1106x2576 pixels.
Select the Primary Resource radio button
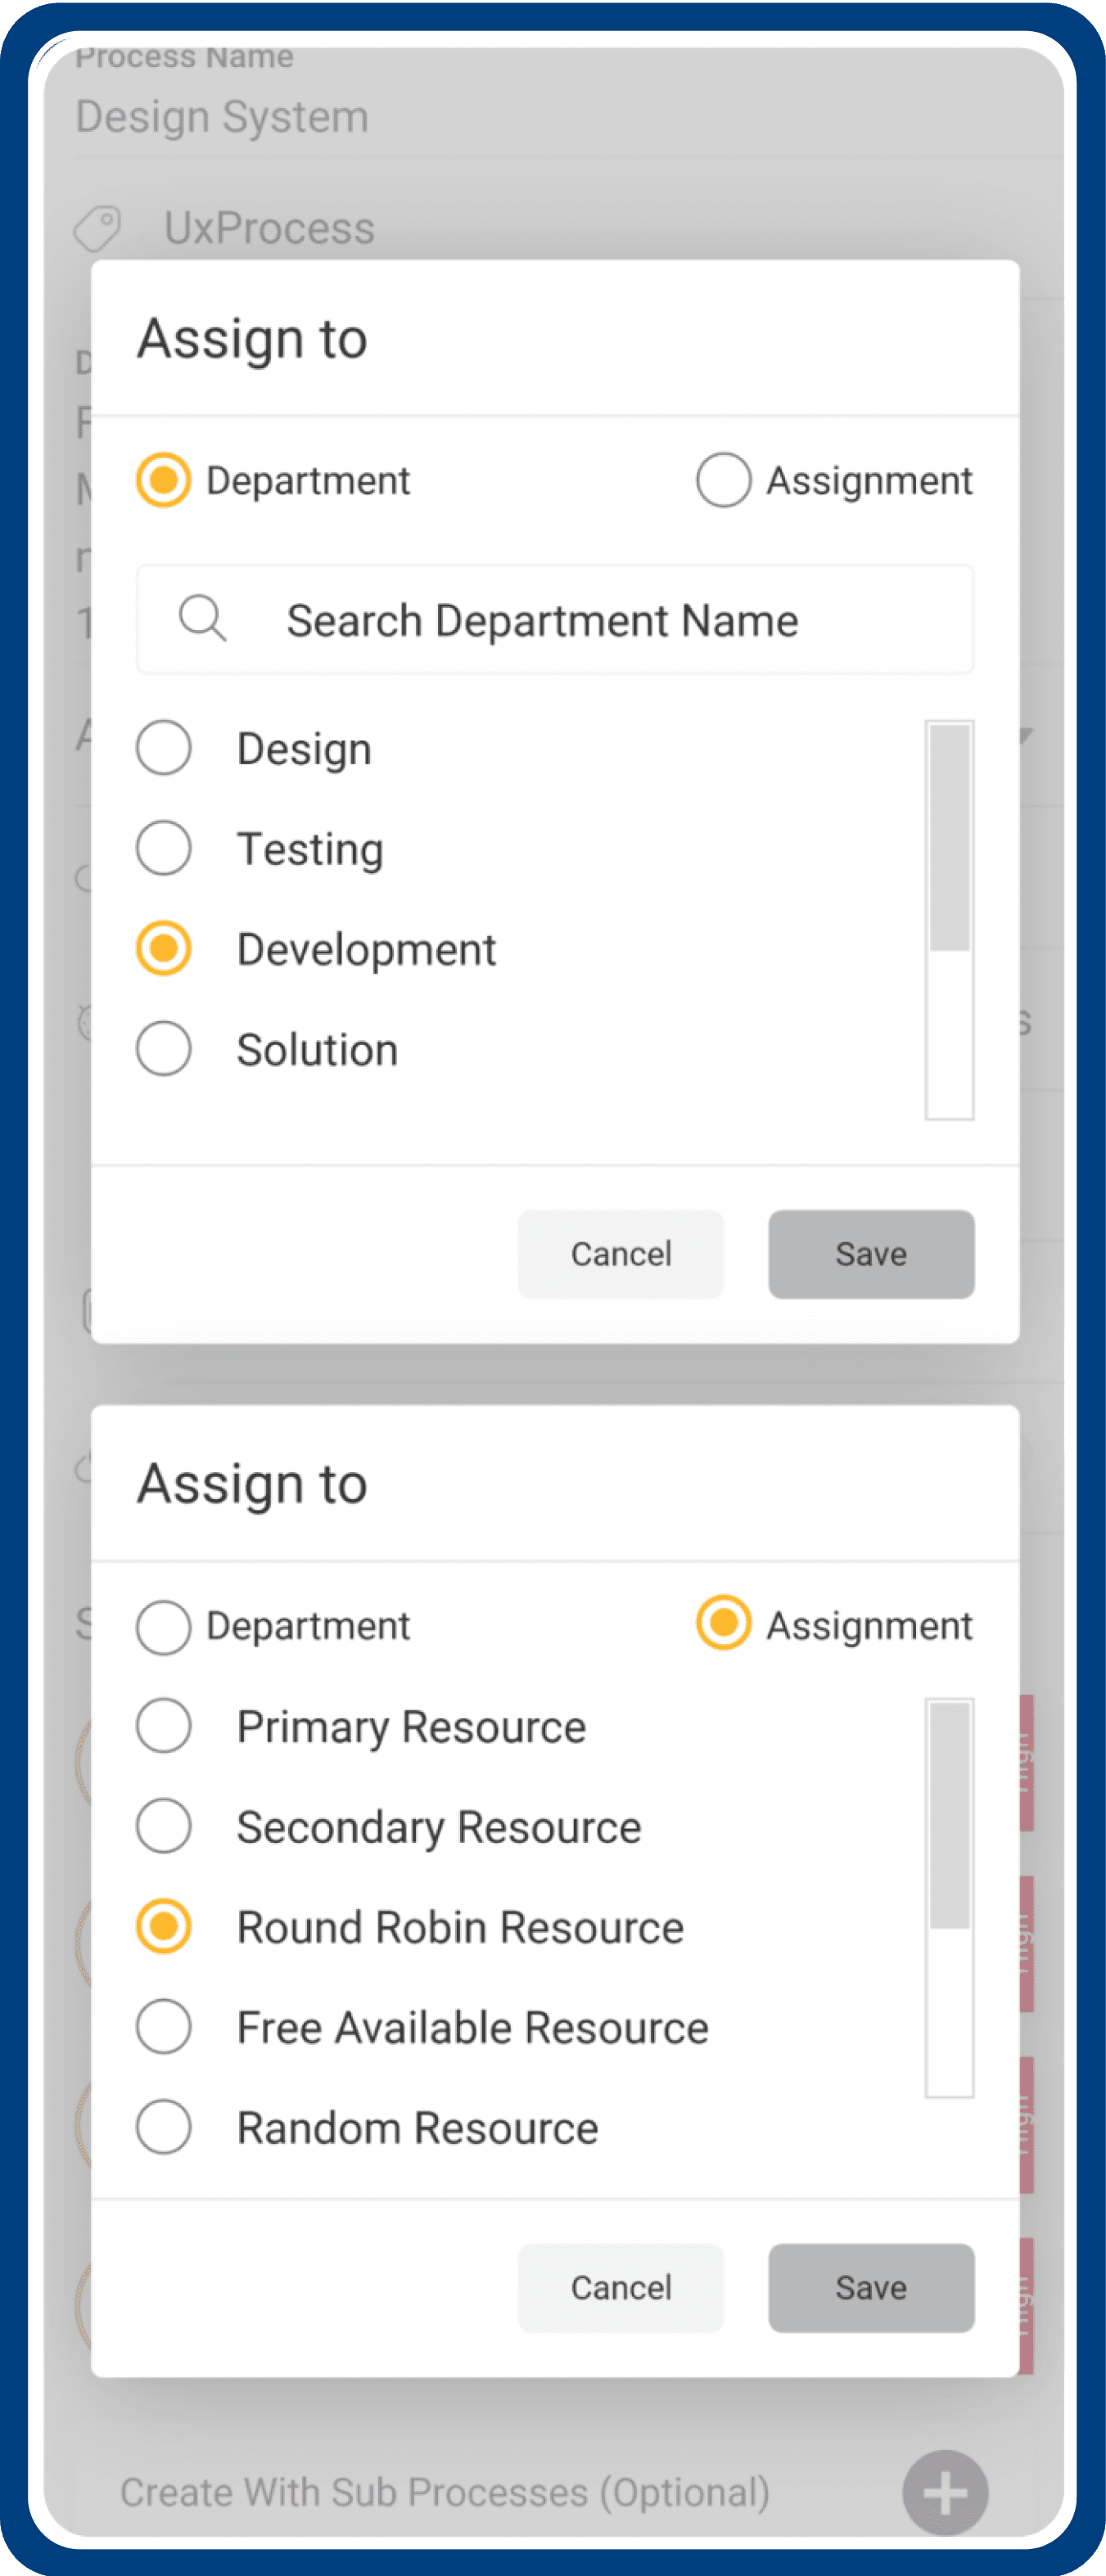(x=164, y=1726)
